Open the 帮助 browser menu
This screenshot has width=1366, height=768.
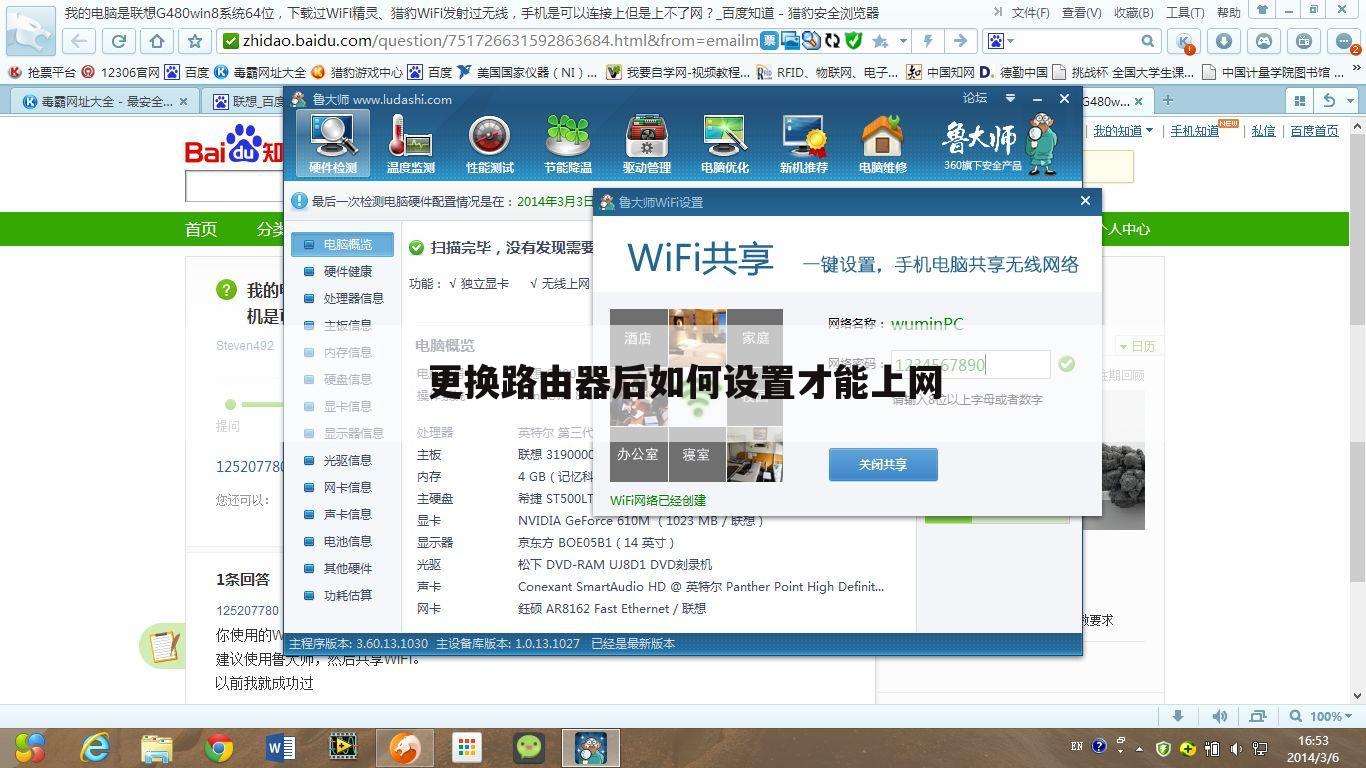[1228, 13]
